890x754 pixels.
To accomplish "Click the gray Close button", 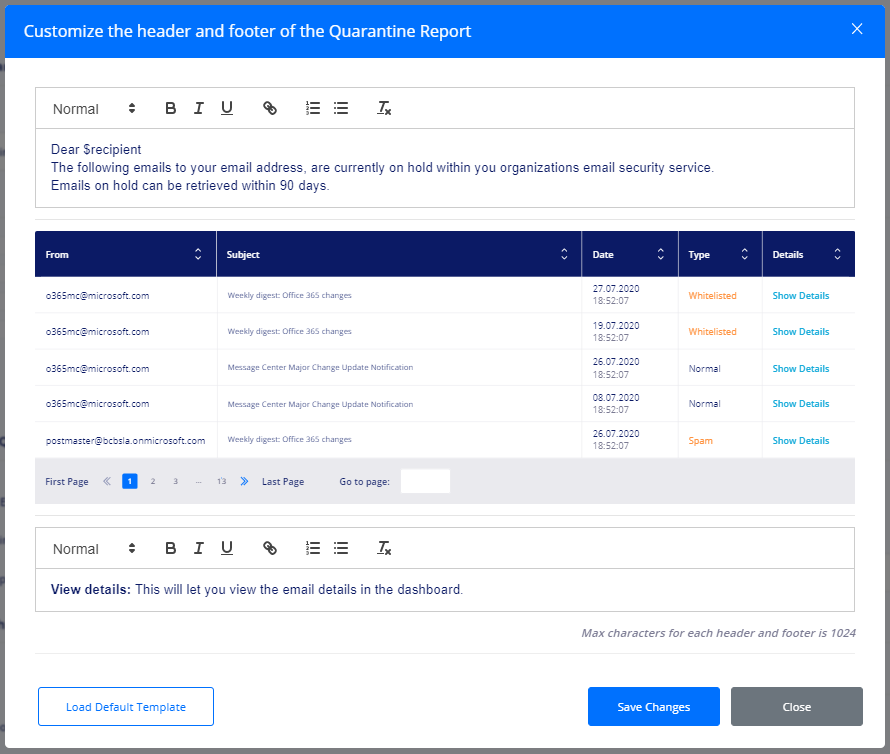I will (x=797, y=706).
